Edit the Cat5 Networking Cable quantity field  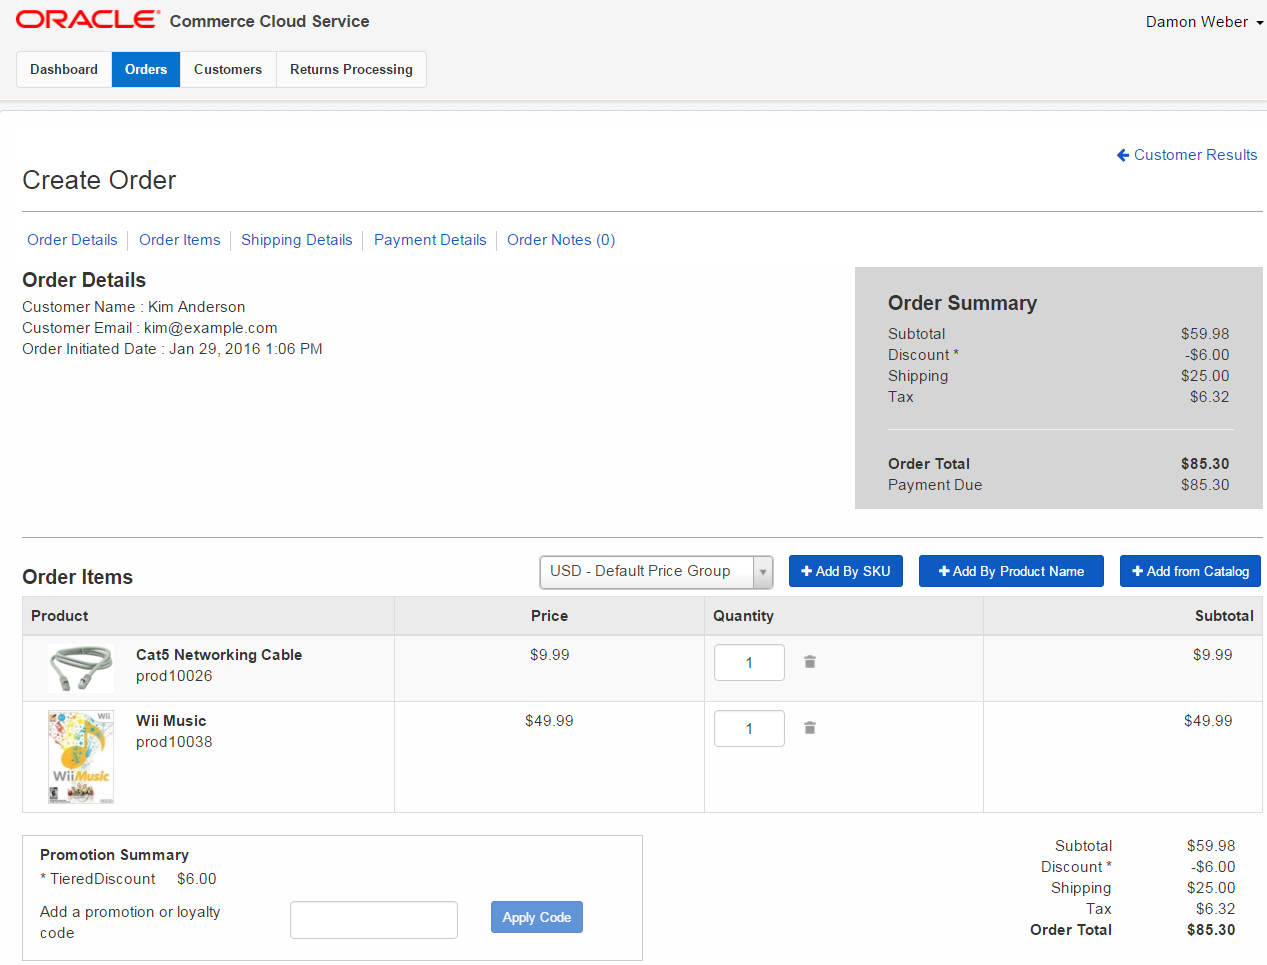click(749, 663)
